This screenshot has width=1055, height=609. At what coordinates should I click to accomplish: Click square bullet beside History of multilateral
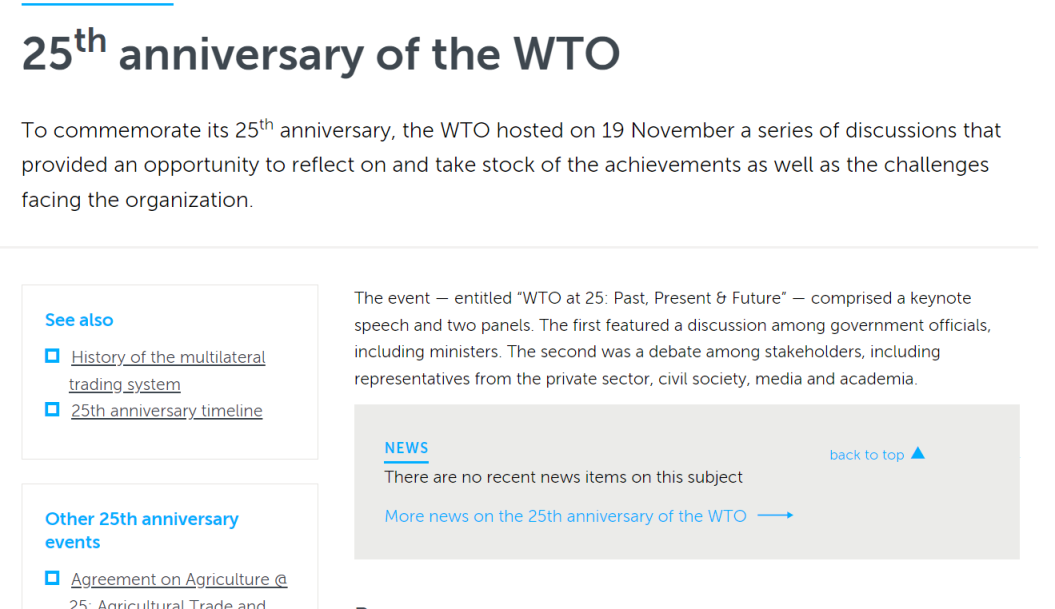(52, 356)
